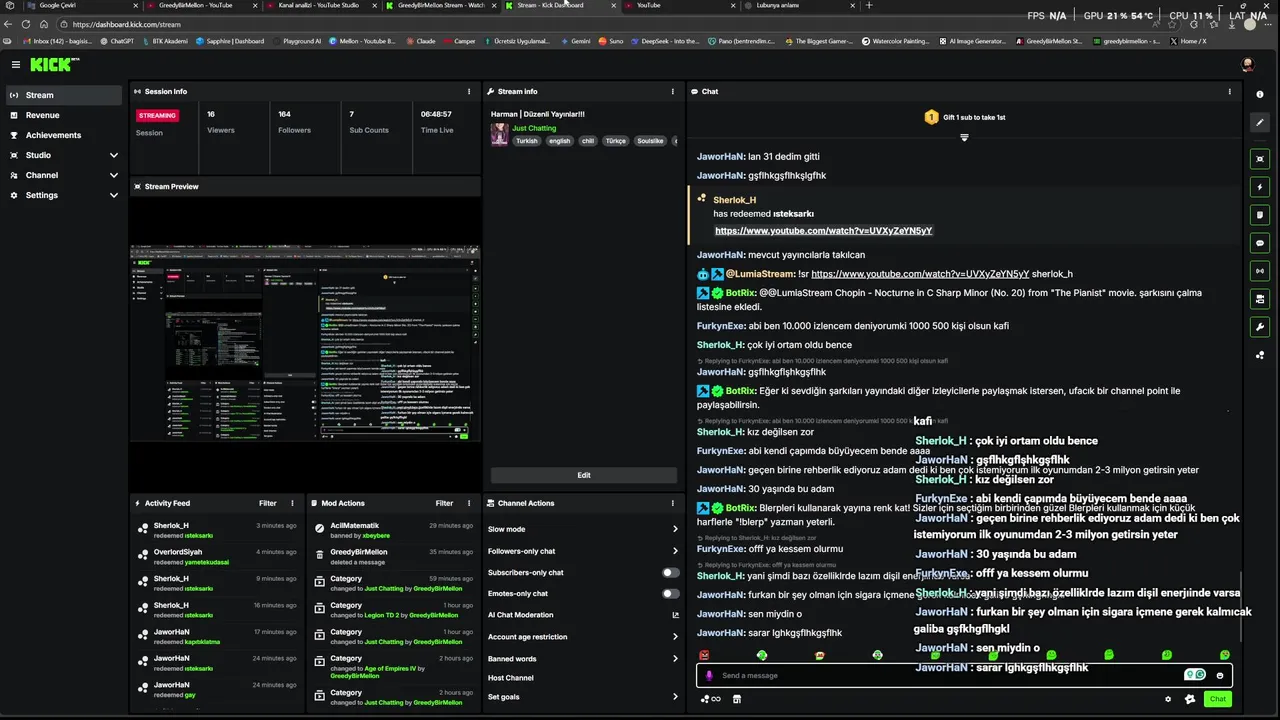Open chat settings gear icon
The height and width of the screenshot is (720, 1280).
1168,699
